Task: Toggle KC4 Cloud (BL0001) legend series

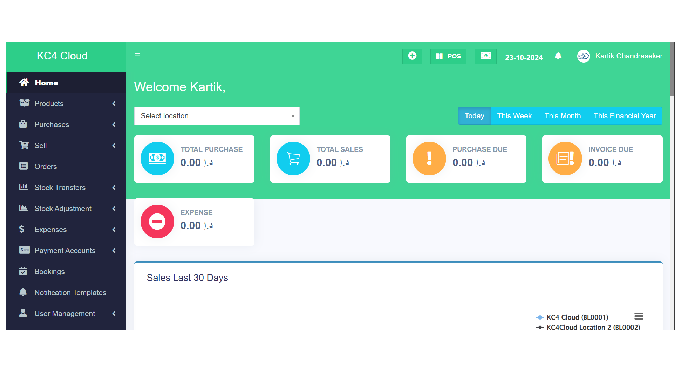Action: coord(572,318)
